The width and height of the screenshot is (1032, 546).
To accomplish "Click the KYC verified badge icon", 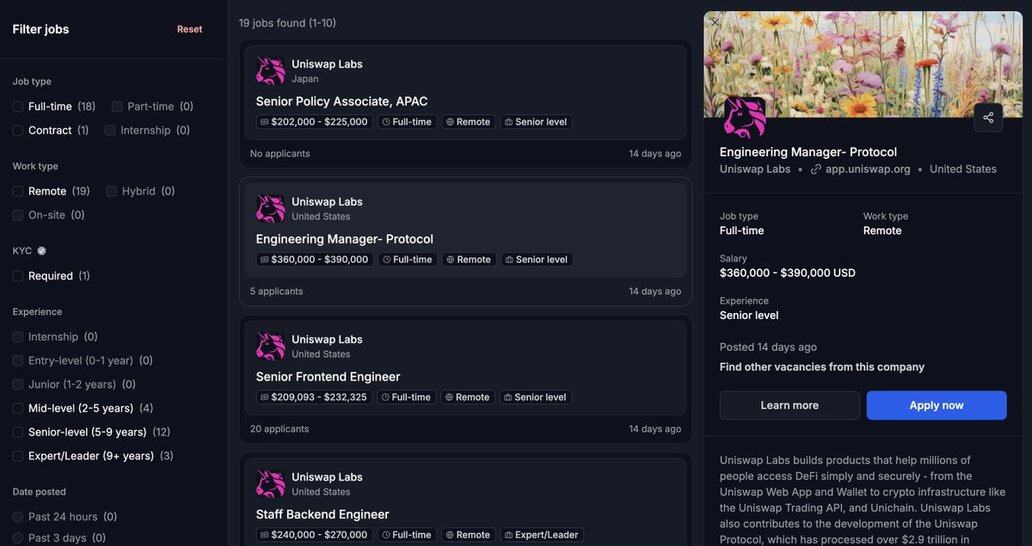I will click(x=42, y=251).
